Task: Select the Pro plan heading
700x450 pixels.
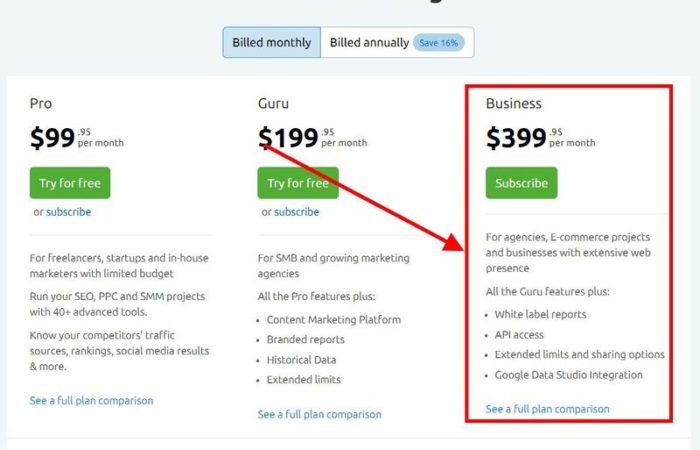Action: coord(41,103)
